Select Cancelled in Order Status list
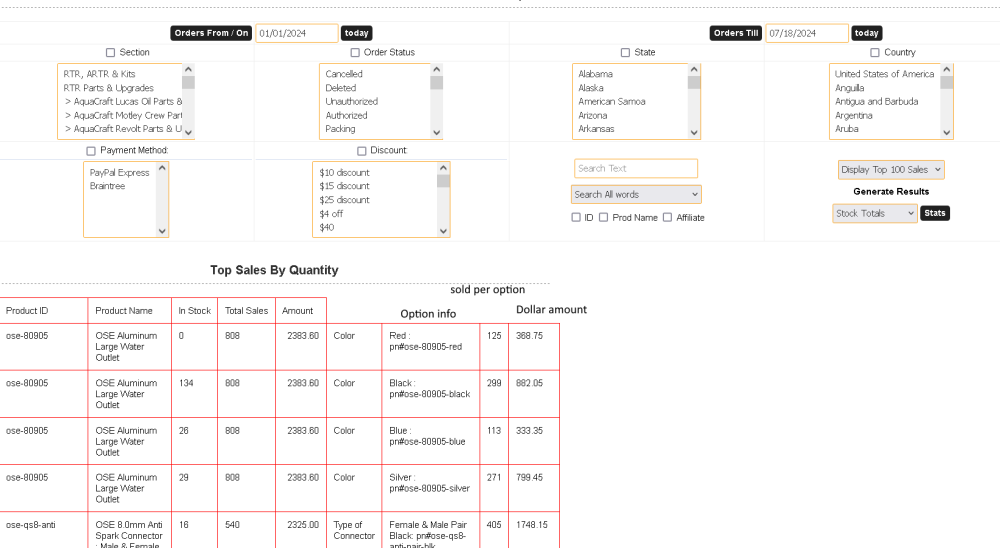 [344, 74]
